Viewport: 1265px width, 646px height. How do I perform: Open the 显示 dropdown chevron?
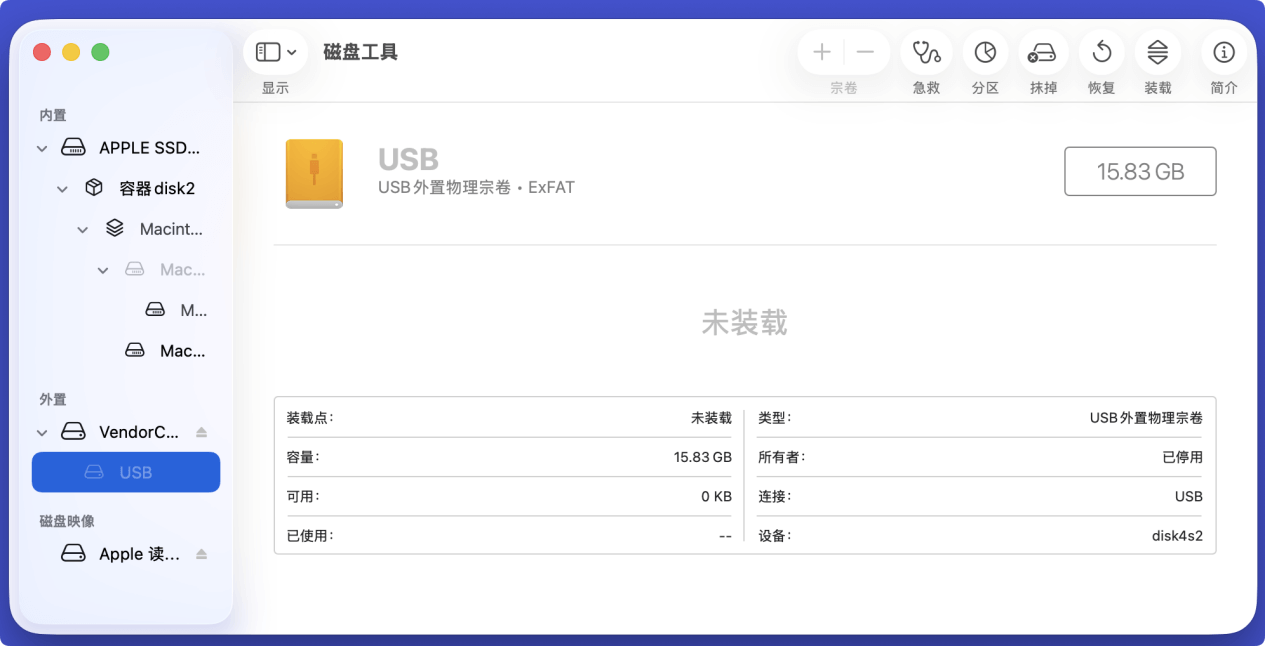(291, 51)
